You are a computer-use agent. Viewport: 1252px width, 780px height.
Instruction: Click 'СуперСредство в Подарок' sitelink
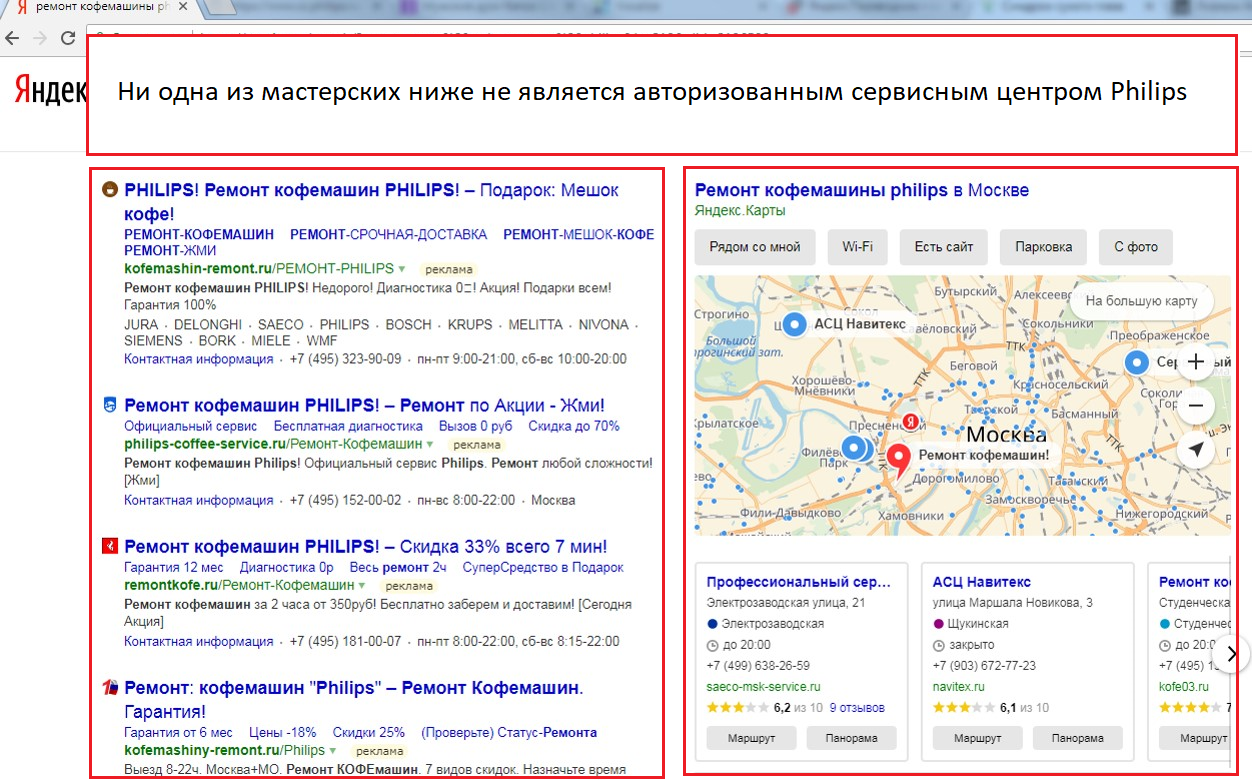click(543, 567)
